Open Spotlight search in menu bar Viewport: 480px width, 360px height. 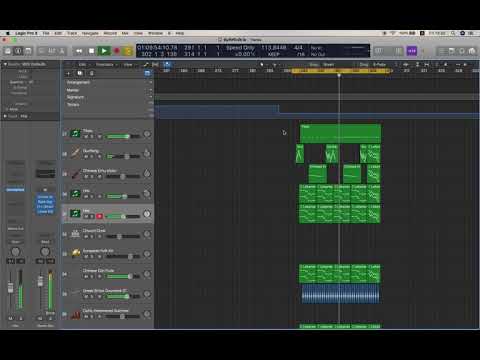click(x=453, y=33)
